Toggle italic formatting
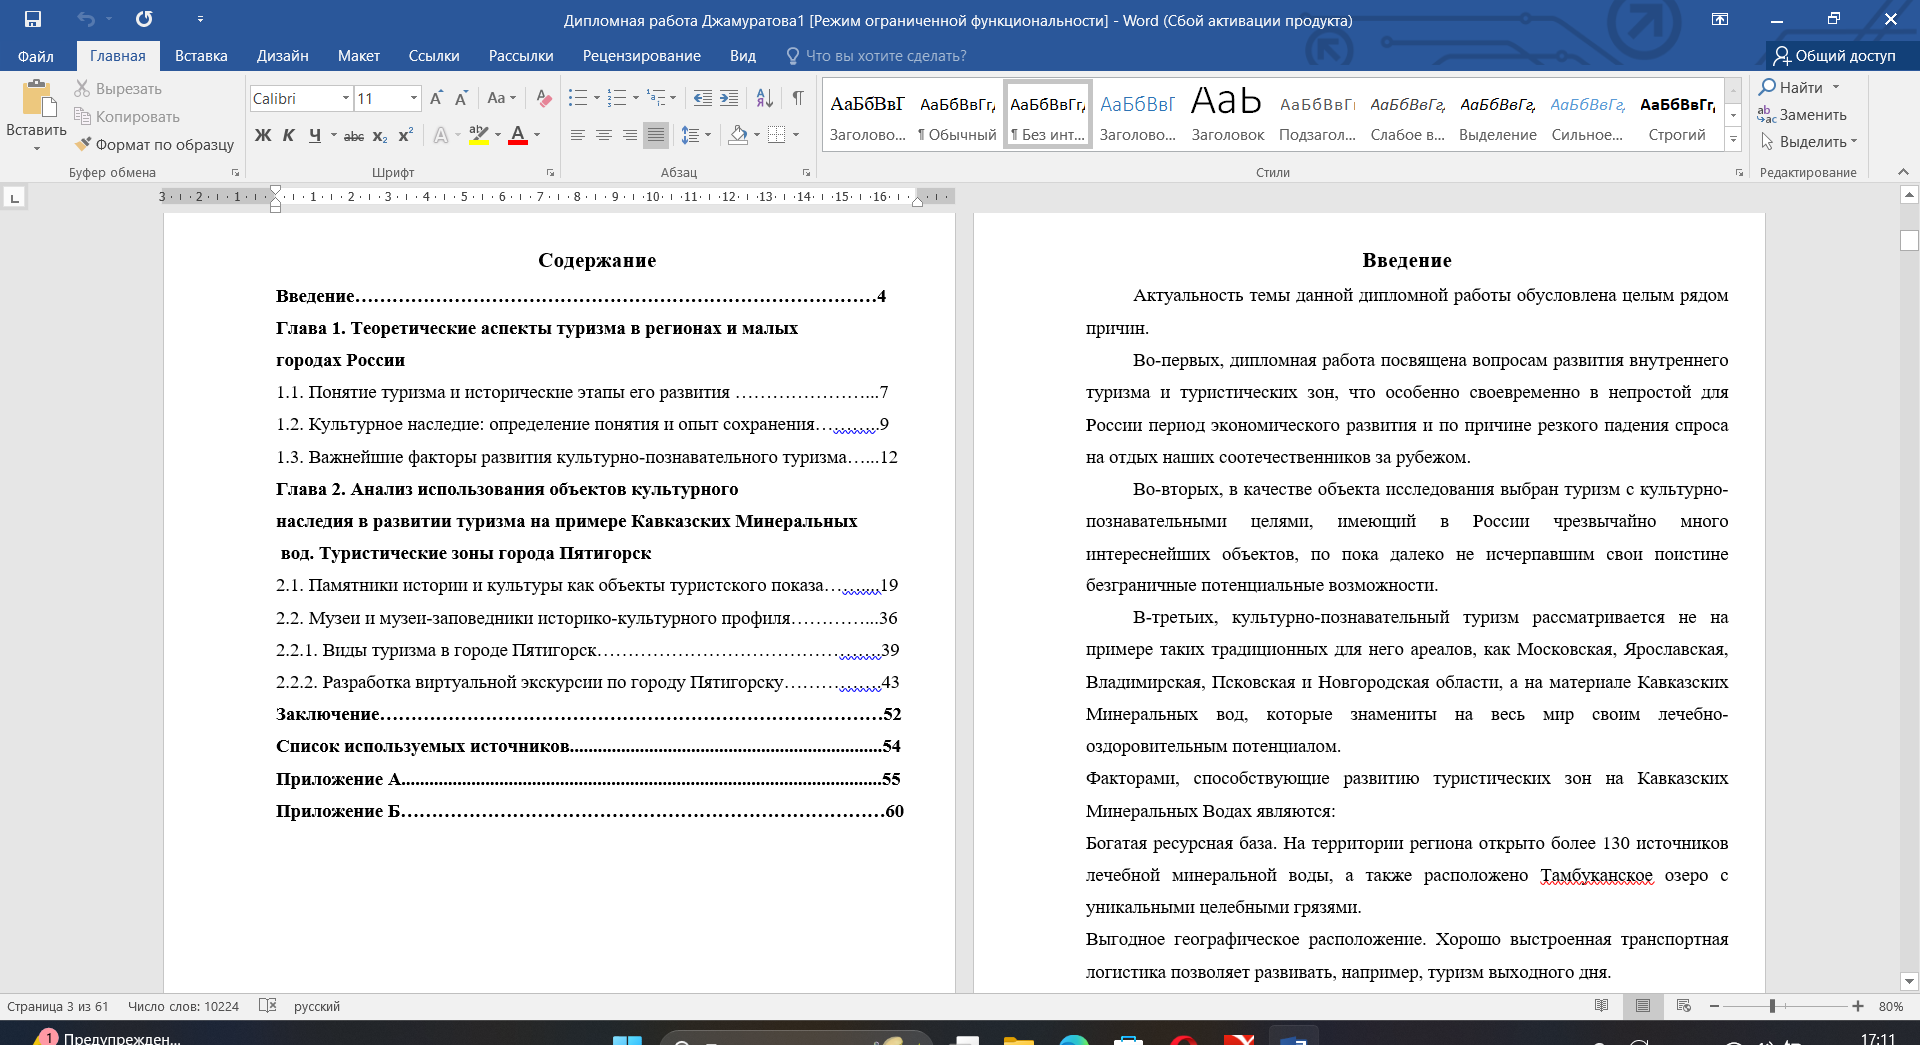 click(x=288, y=135)
